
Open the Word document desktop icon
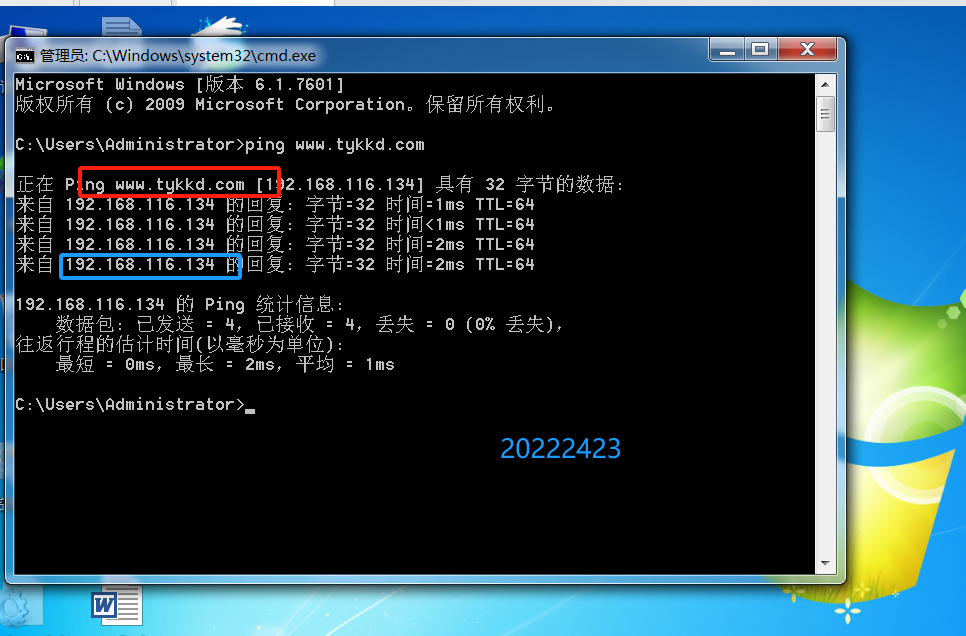coord(117,604)
